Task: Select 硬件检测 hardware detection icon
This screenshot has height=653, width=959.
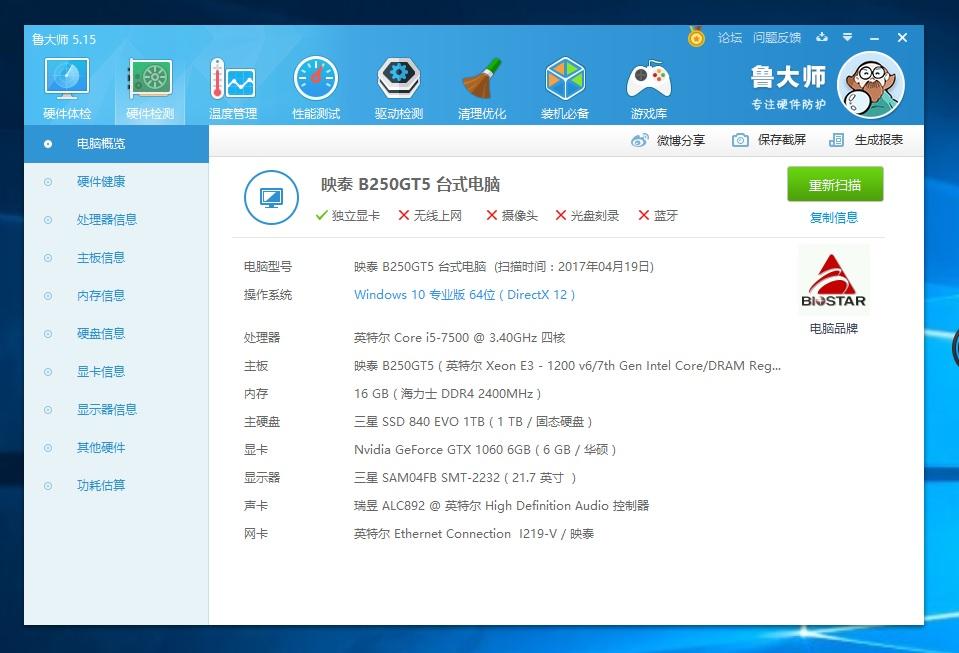Action: pyautogui.click(x=150, y=89)
